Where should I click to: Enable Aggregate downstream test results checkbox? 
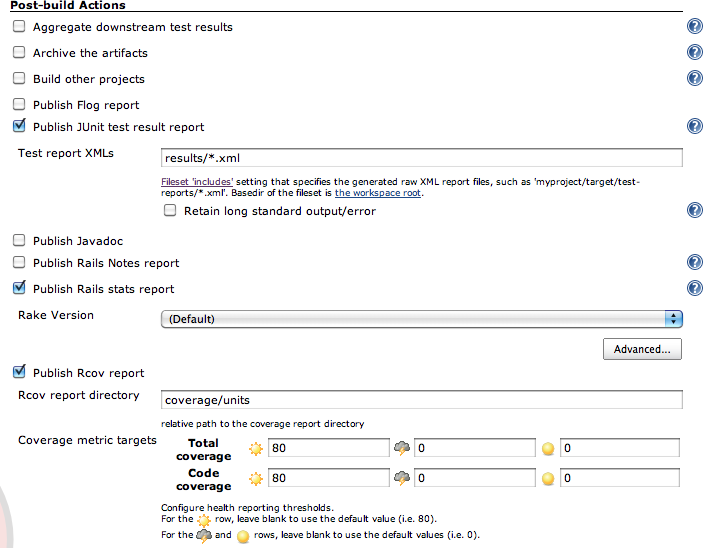click(19, 26)
